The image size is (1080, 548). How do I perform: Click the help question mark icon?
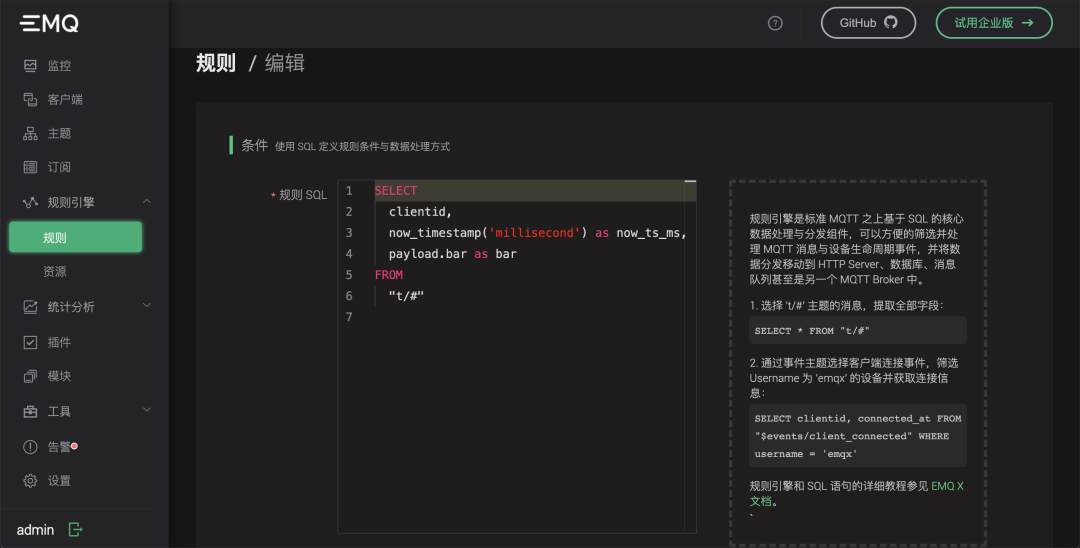pyautogui.click(x=775, y=23)
